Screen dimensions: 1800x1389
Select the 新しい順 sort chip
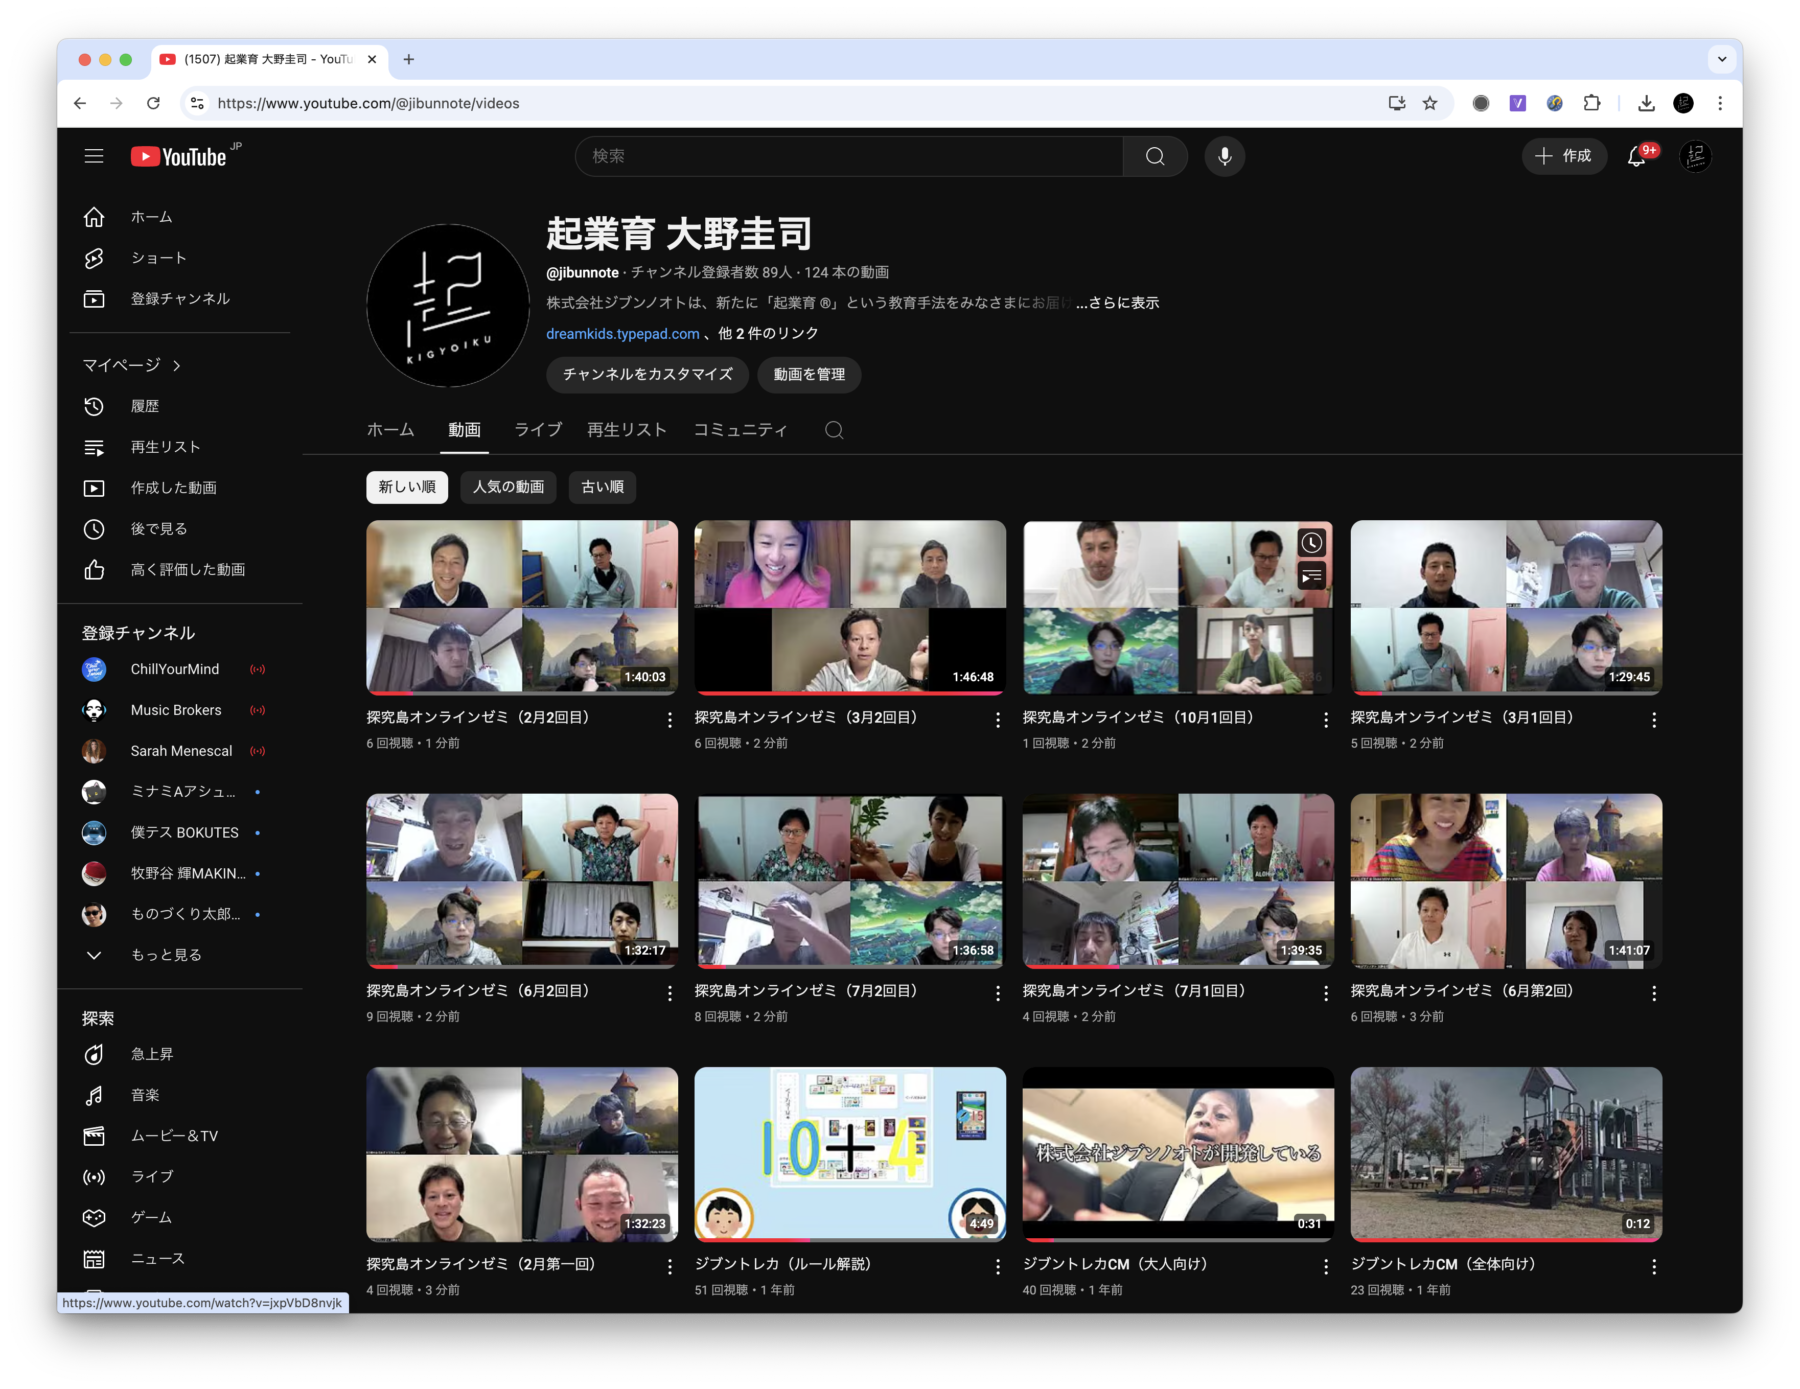pos(407,487)
